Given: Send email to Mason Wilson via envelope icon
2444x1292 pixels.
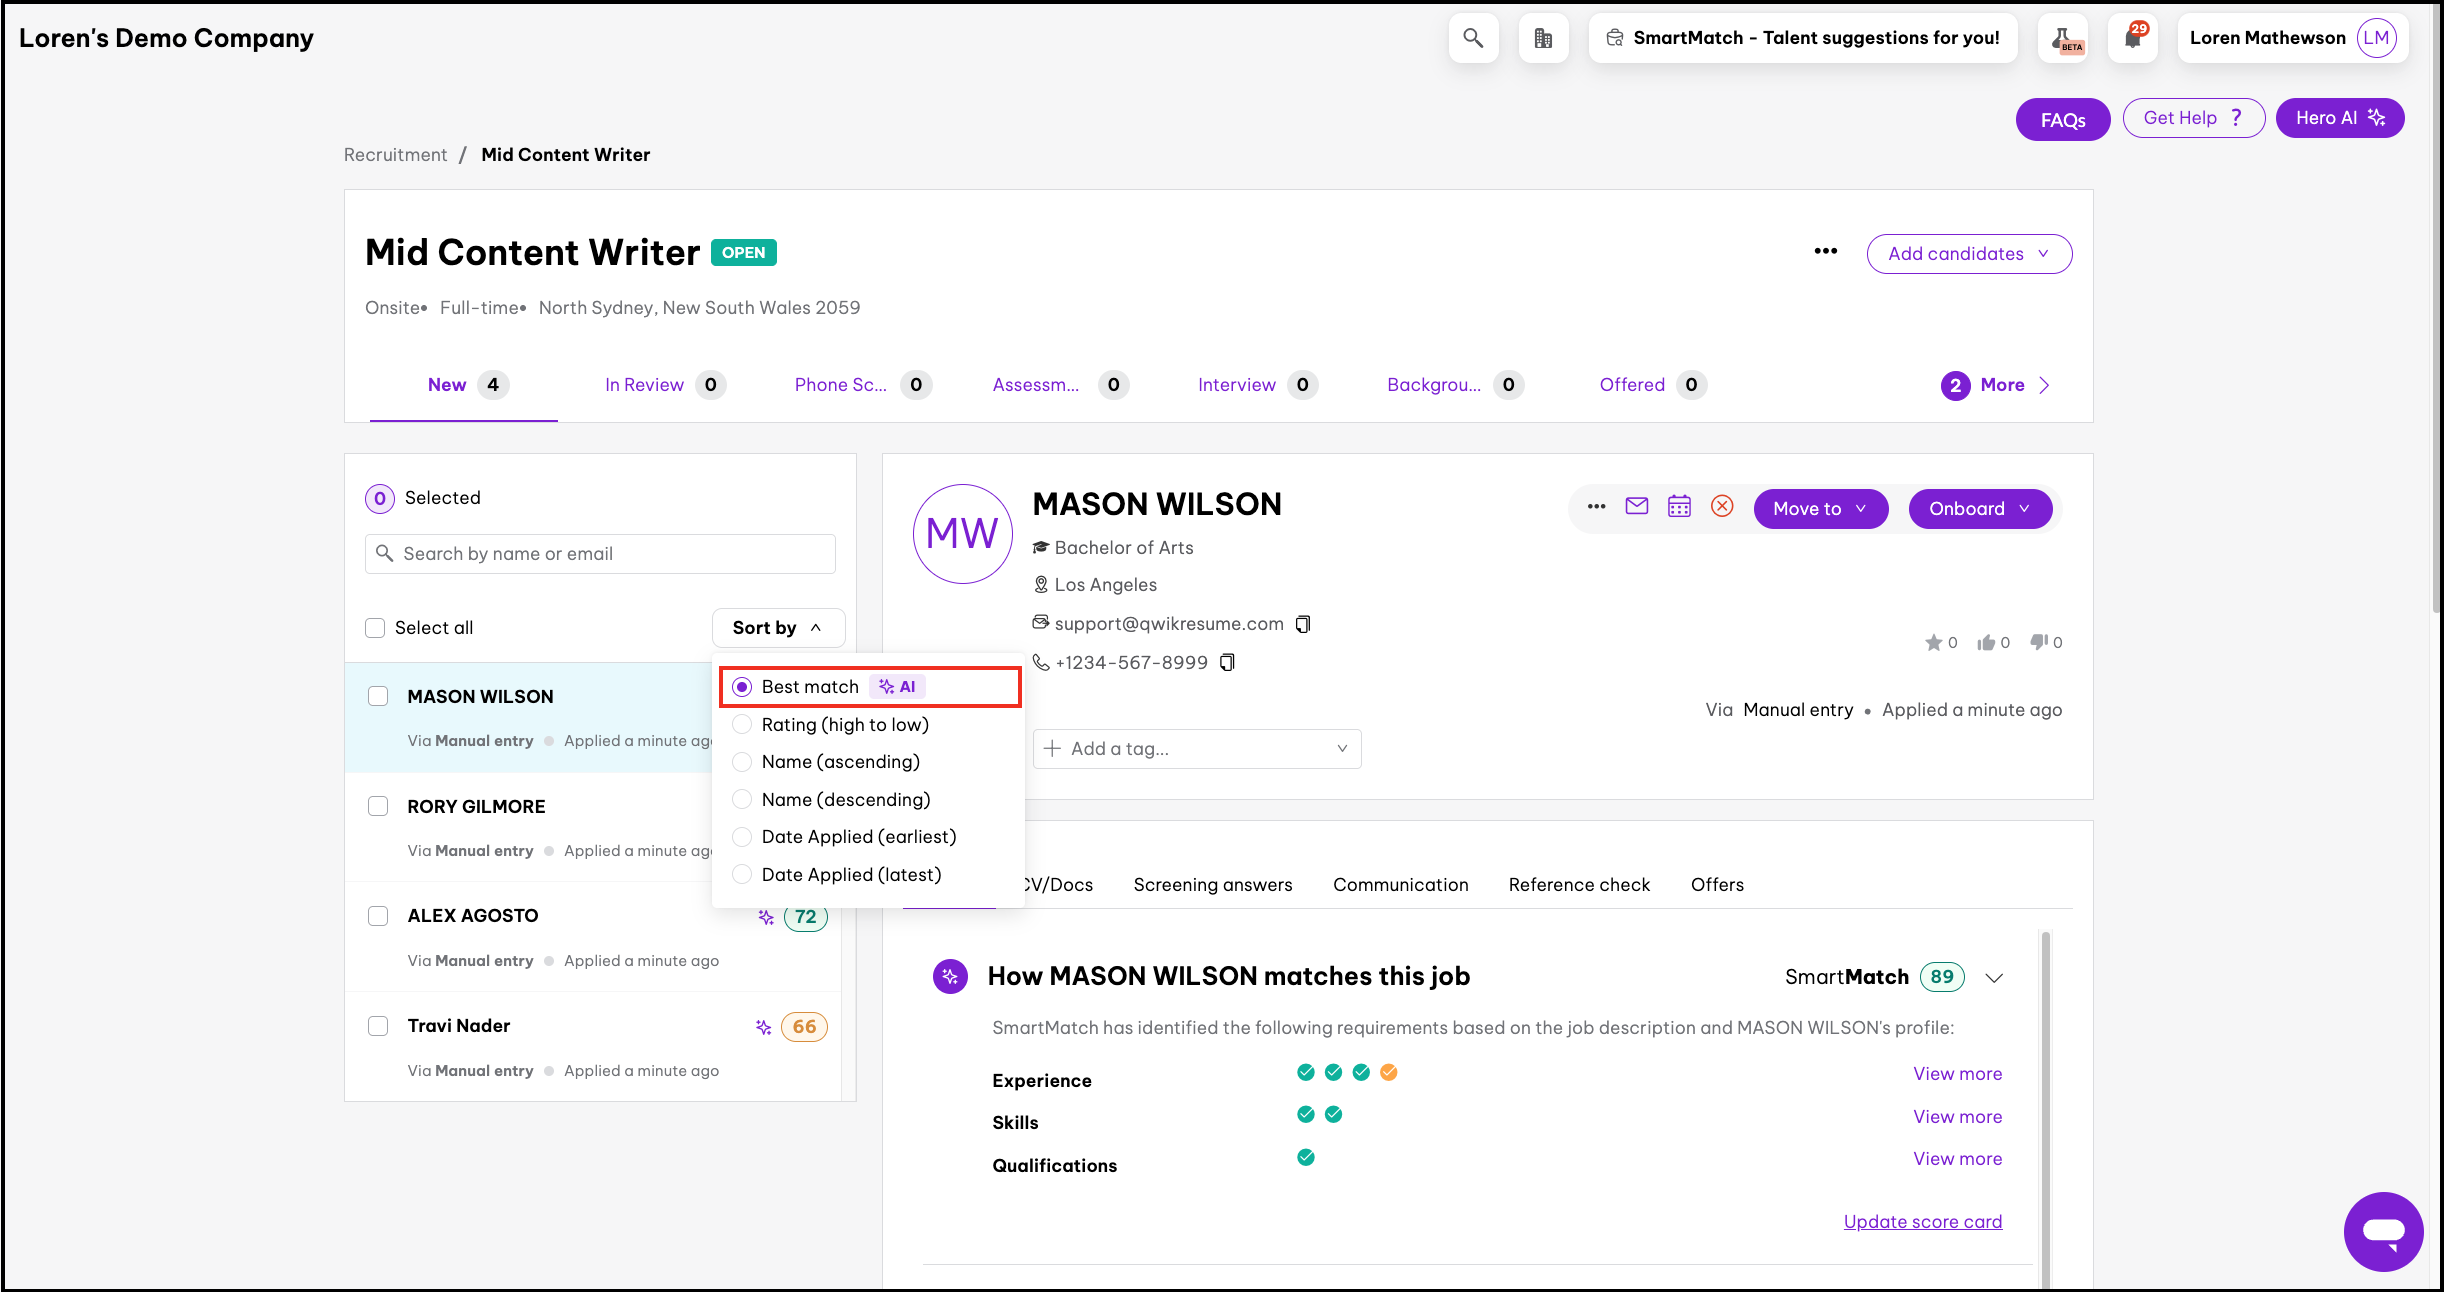Looking at the screenshot, I should click(1637, 506).
